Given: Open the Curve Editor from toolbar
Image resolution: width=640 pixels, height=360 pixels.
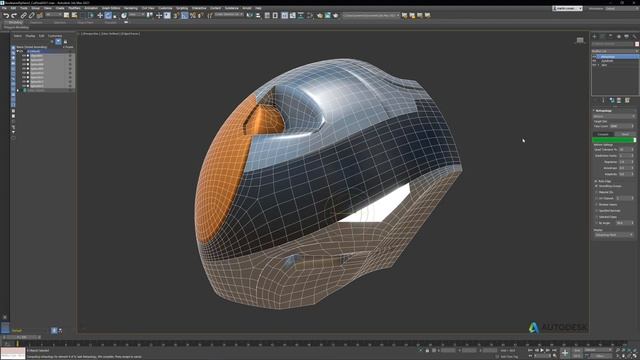Looking at the screenshot, I should tap(293, 16).
